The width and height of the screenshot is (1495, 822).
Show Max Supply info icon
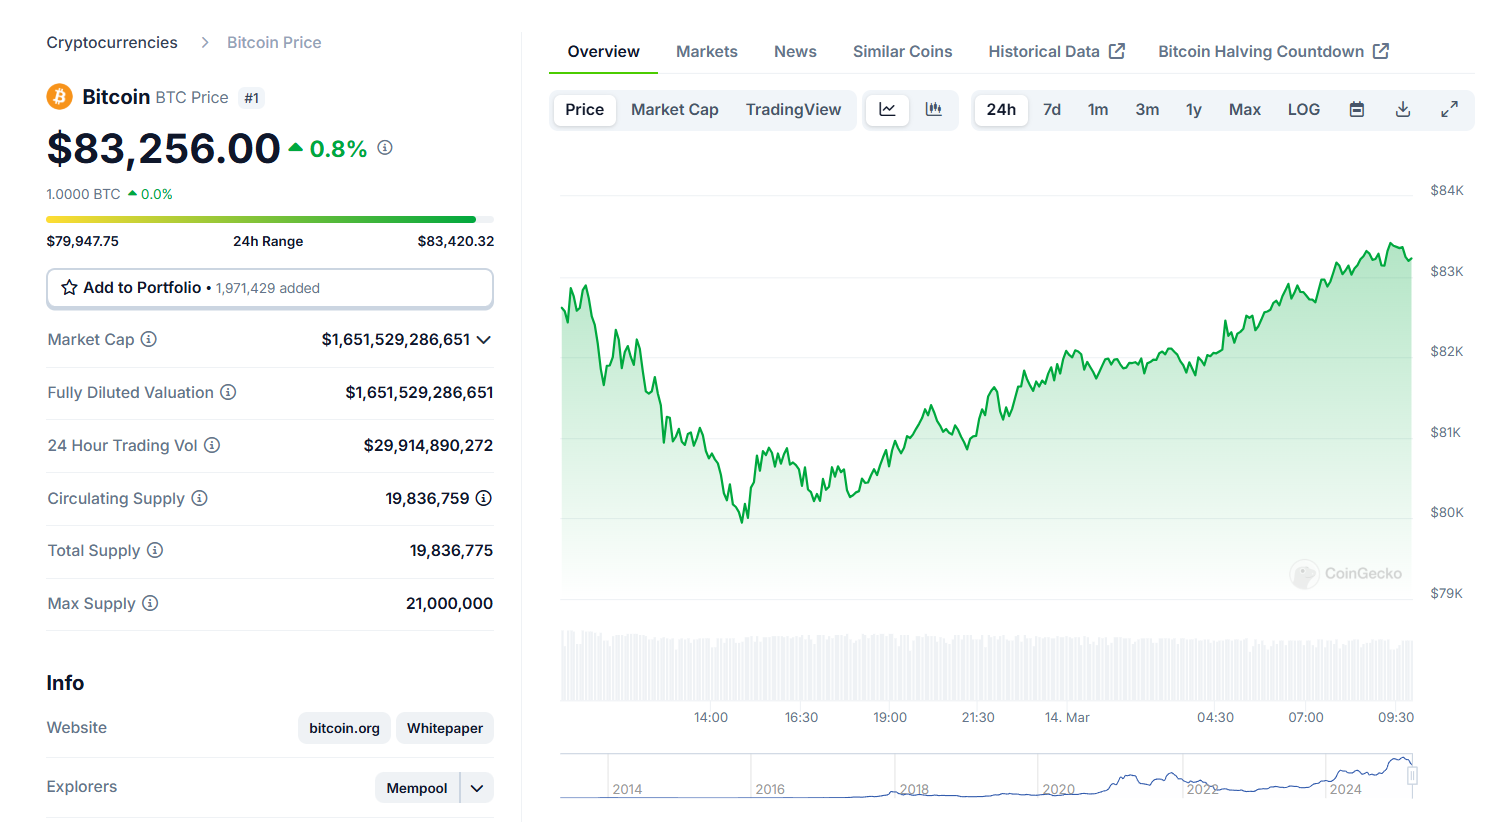150,603
